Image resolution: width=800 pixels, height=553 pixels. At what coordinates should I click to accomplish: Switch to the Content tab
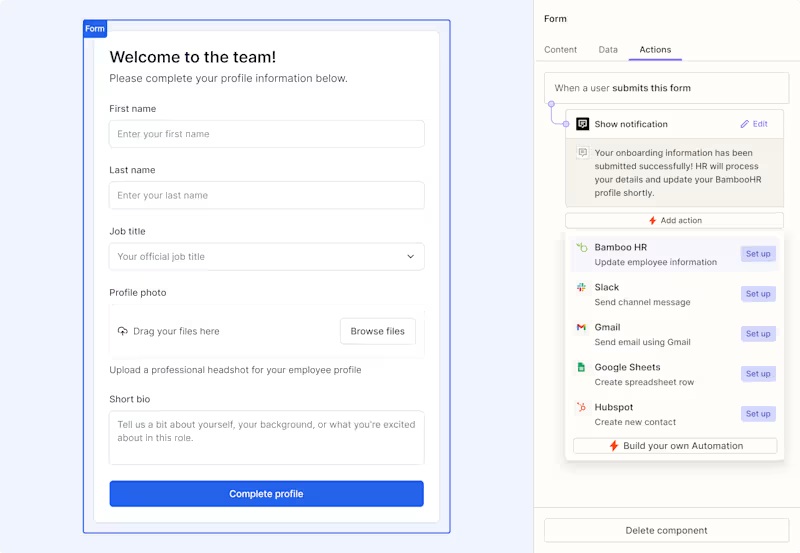(560, 50)
